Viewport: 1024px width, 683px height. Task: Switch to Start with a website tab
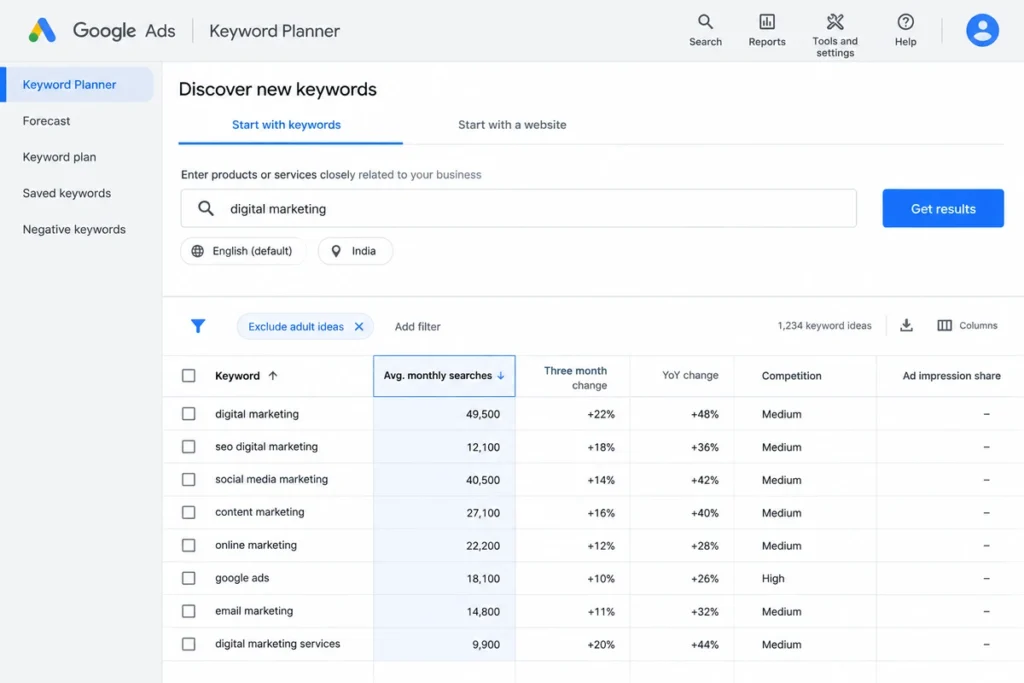coord(512,125)
